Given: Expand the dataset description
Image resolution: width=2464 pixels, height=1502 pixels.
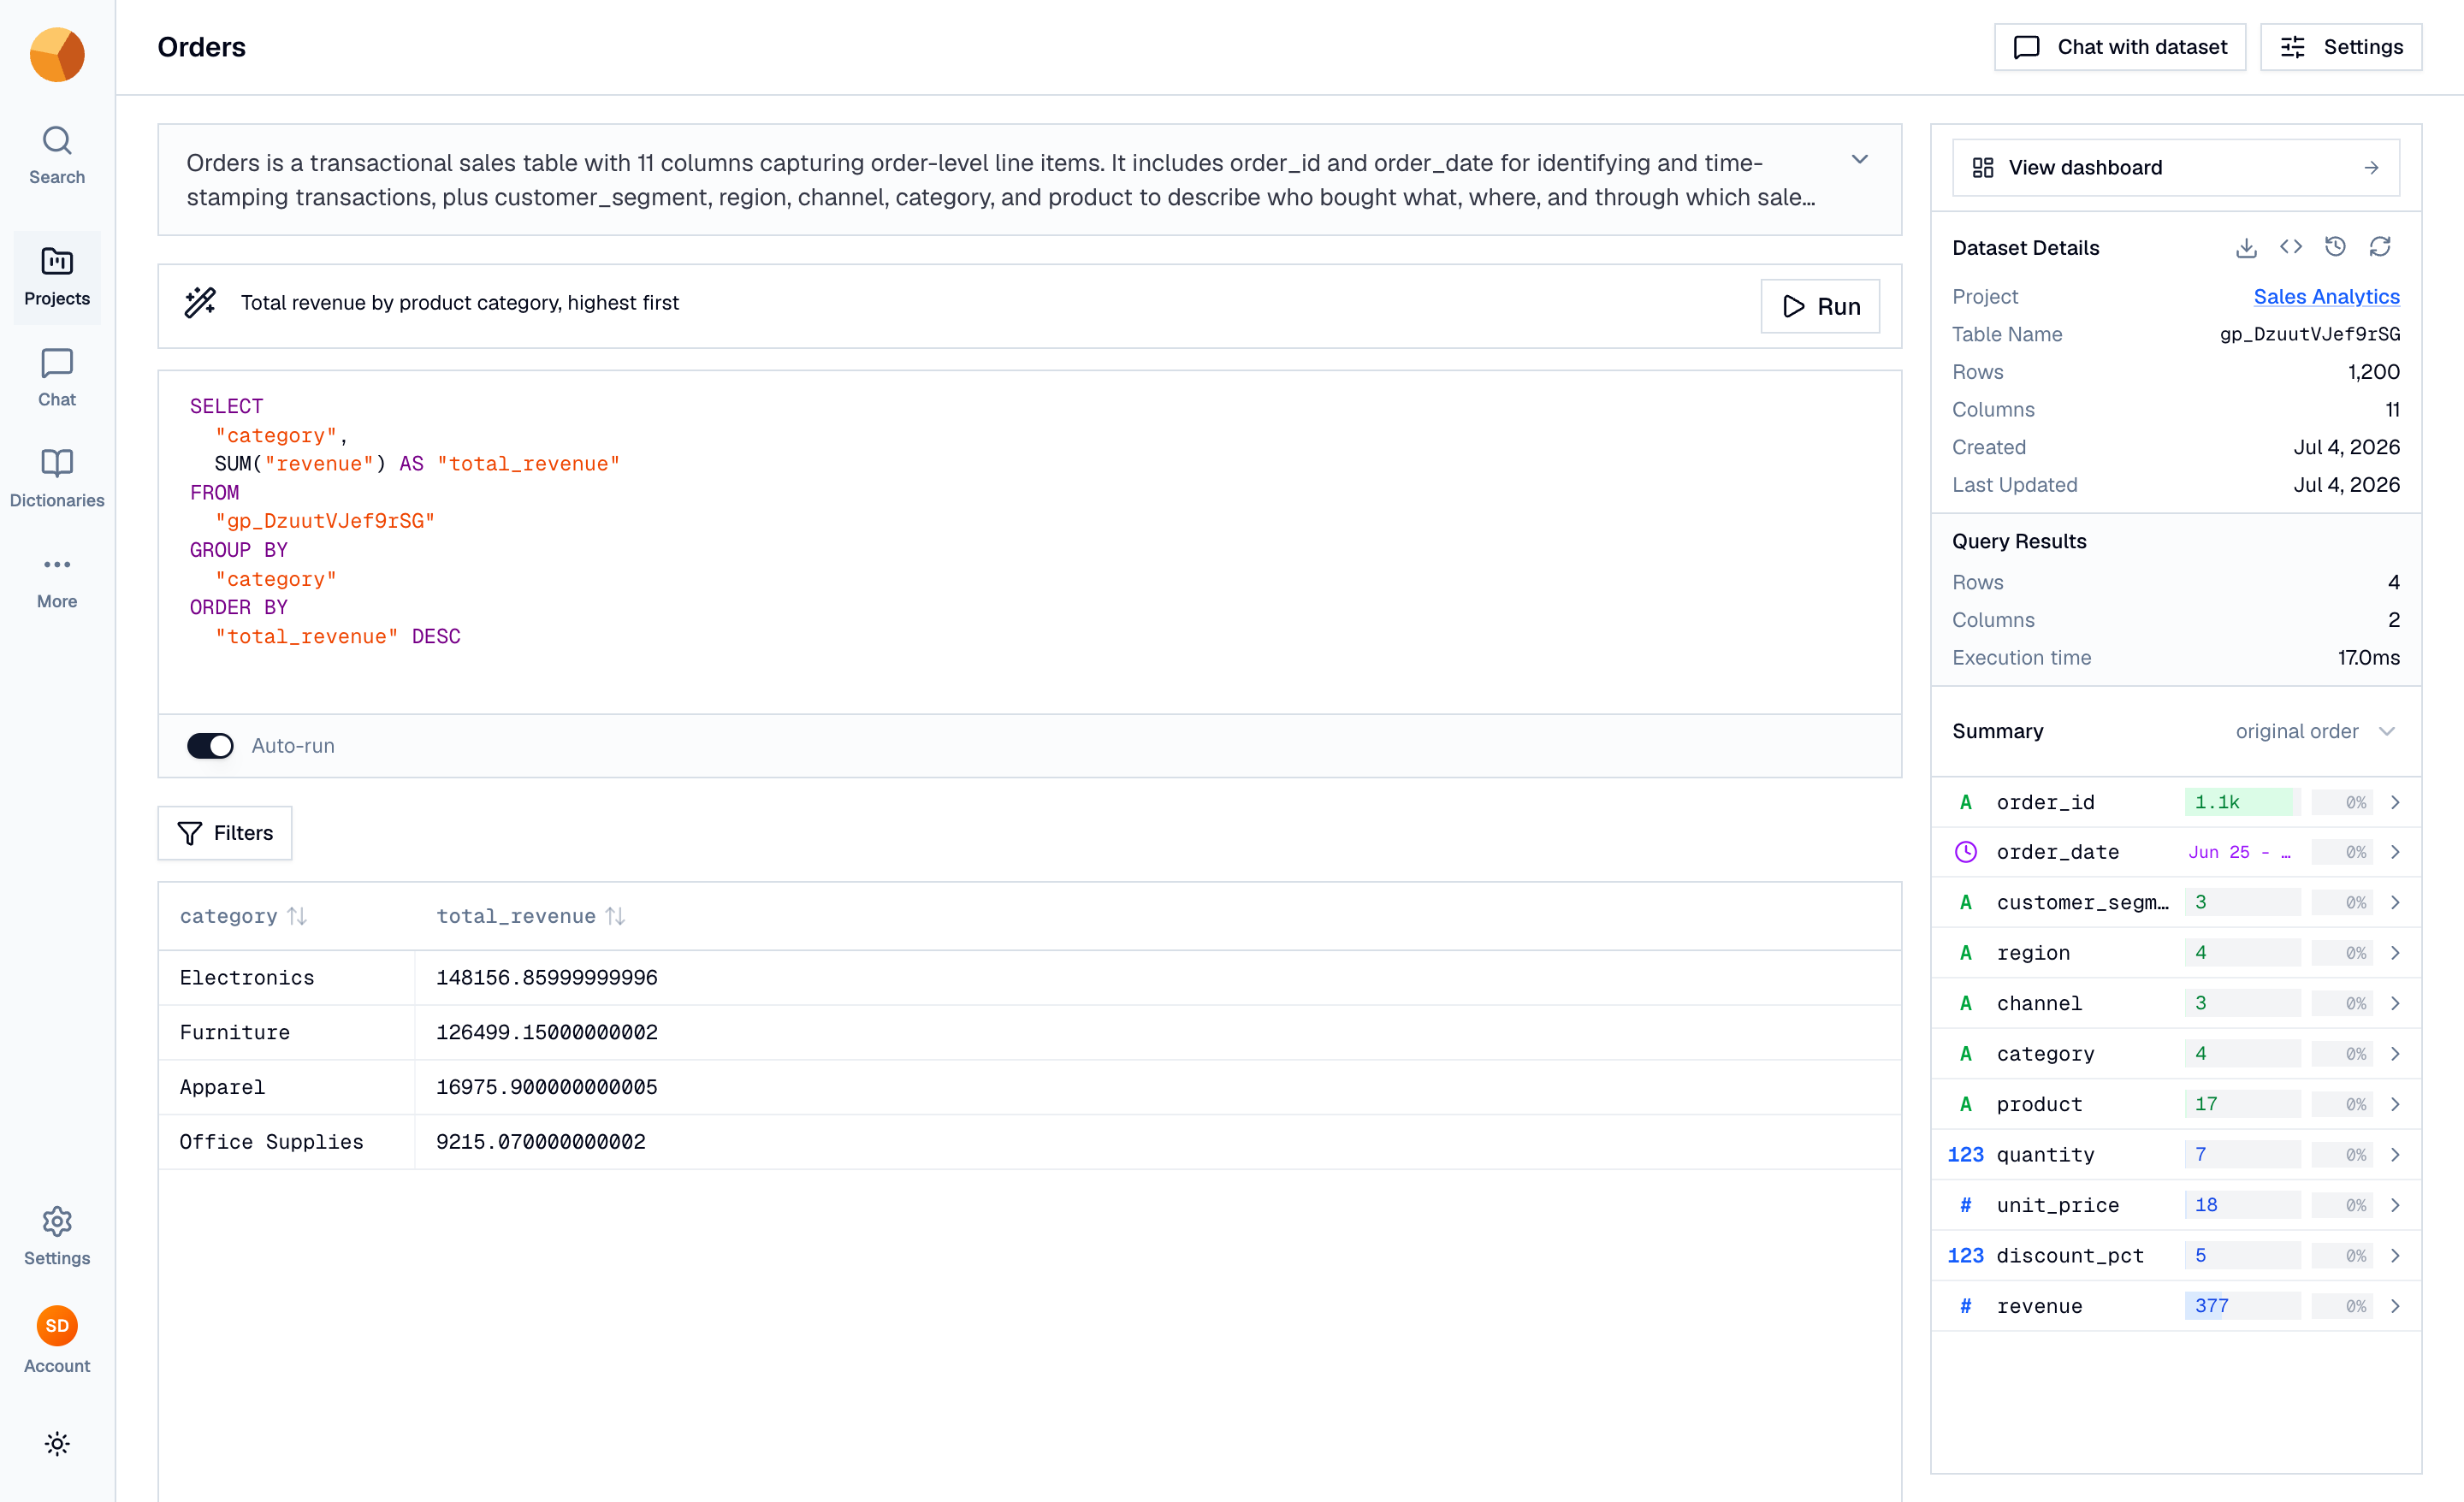Looking at the screenshot, I should 1860,160.
